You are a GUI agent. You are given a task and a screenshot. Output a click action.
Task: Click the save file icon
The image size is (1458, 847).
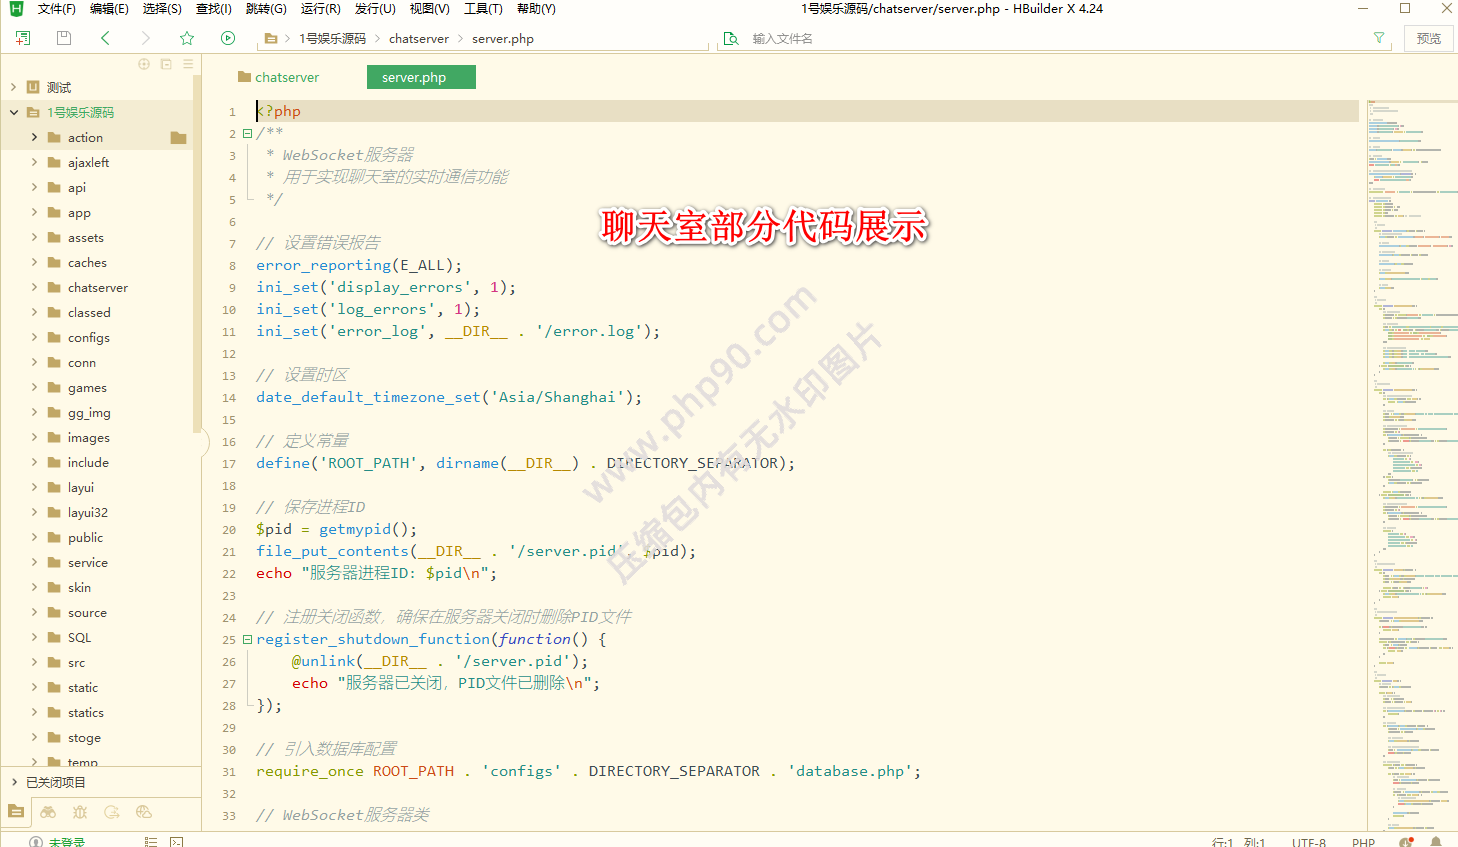[x=64, y=38]
